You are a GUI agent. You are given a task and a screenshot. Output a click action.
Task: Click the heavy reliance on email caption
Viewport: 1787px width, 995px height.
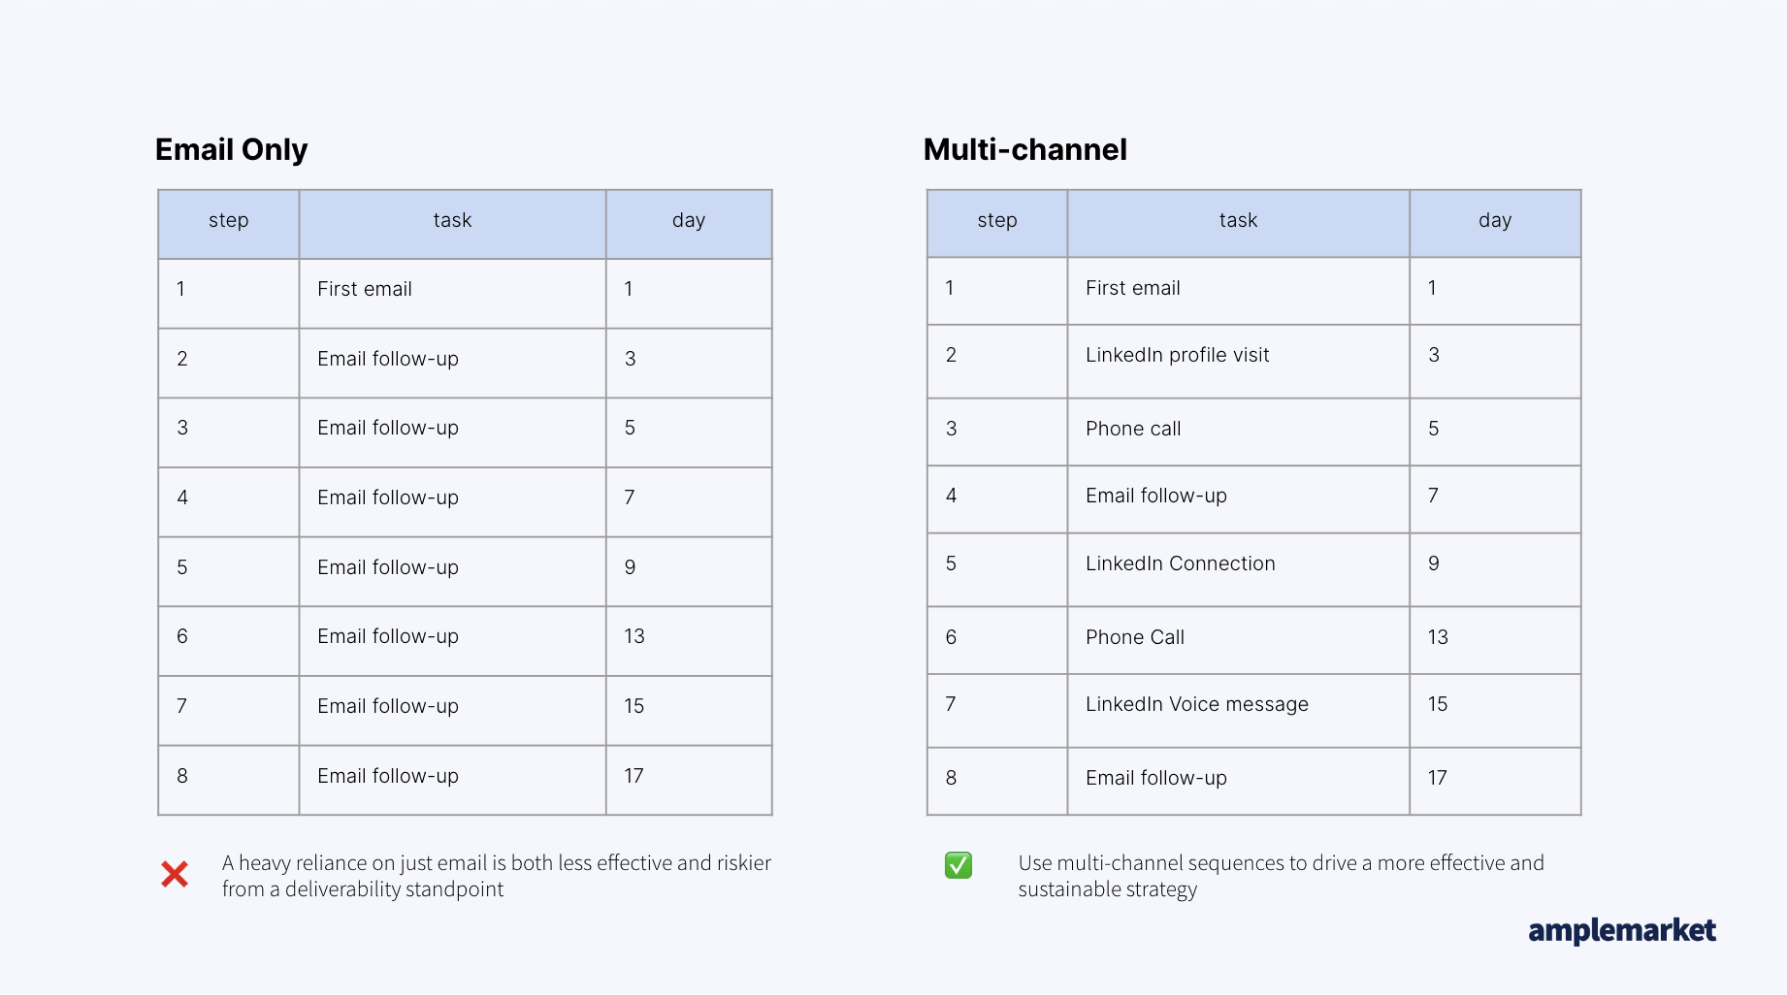pyautogui.click(x=496, y=876)
